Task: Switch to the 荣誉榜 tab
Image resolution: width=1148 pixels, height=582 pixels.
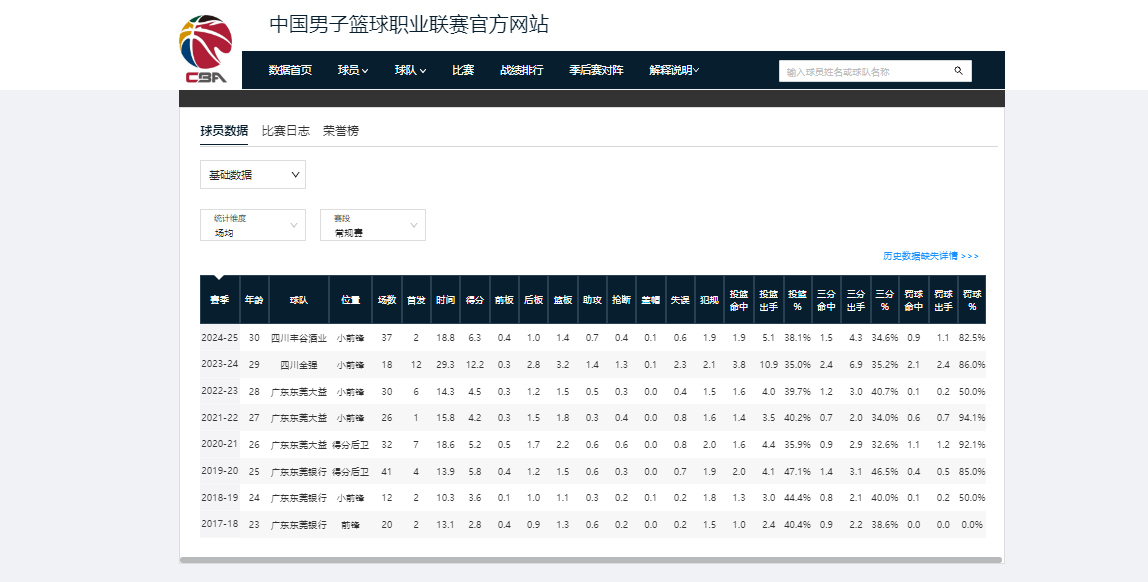Action: pyautogui.click(x=341, y=131)
